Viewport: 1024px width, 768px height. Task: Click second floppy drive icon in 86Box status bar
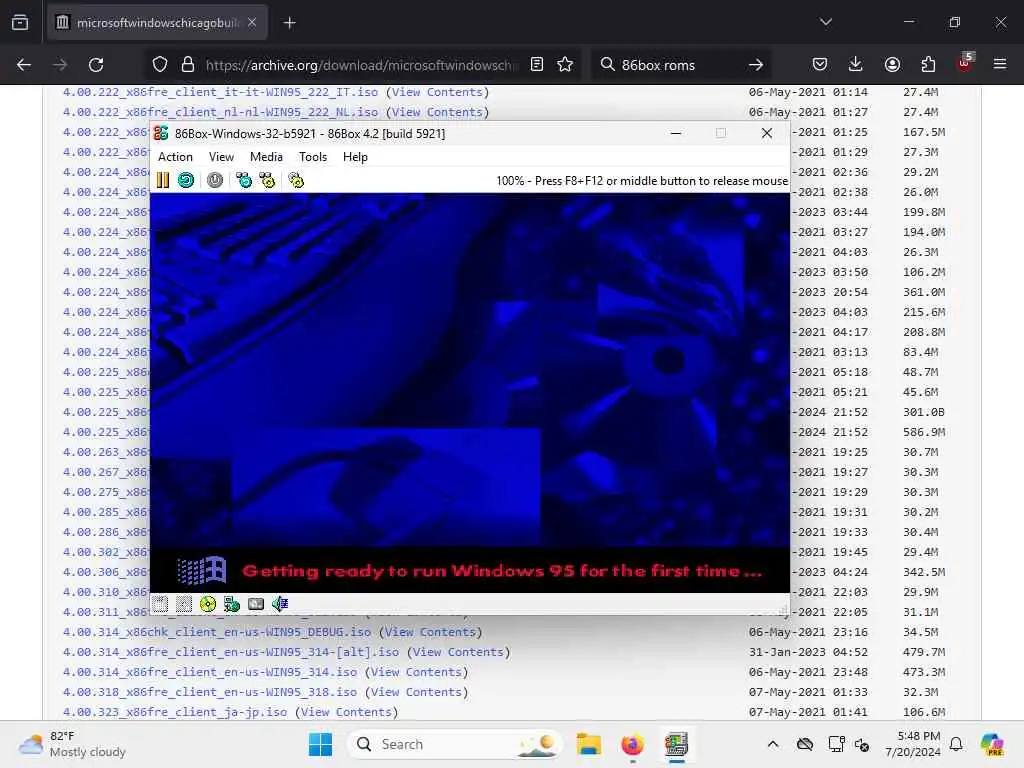coord(184,604)
